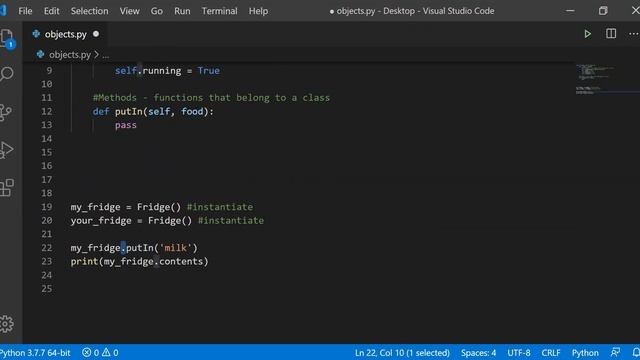The height and width of the screenshot is (360, 640).
Task: Click line number 12 in the gutter
Action: pyautogui.click(x=47, y=111)
